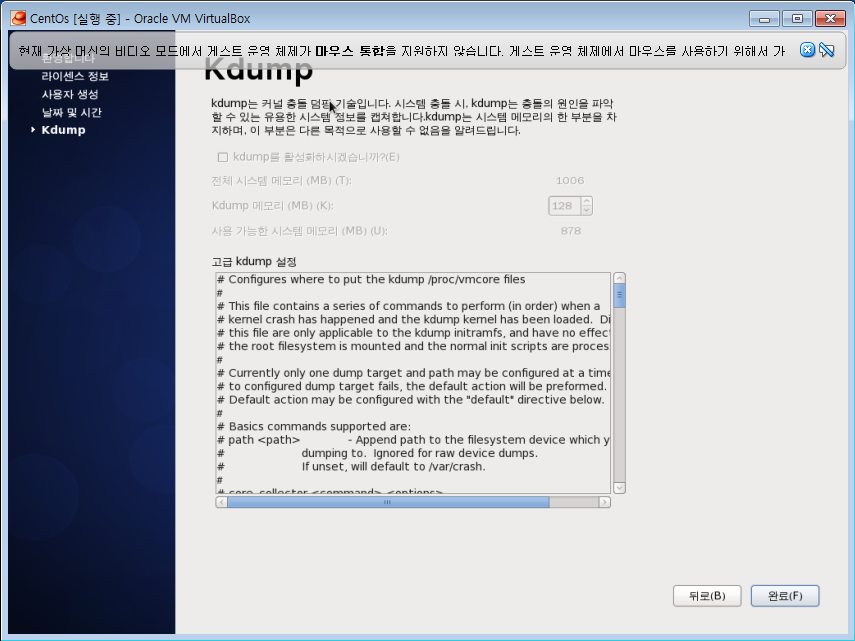Click horizontal scrollbar left arrow
855x641 pixels.
pos(221,502)
